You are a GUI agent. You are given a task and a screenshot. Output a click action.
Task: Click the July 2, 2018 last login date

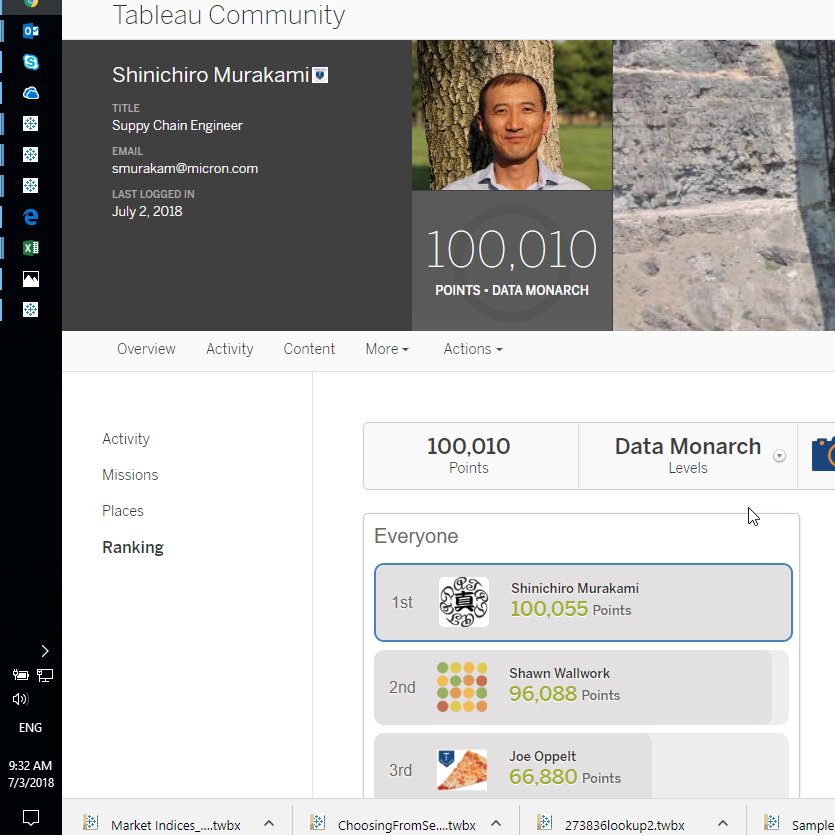[147, 211]
